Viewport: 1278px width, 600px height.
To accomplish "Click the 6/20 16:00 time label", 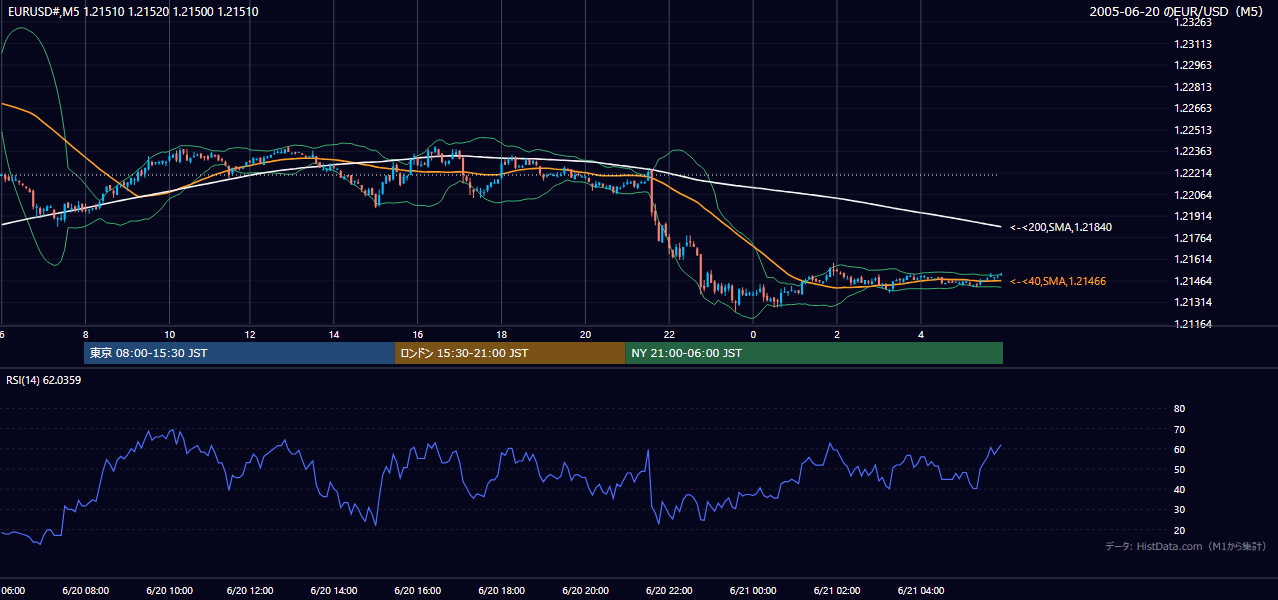I will coord(418,591).
